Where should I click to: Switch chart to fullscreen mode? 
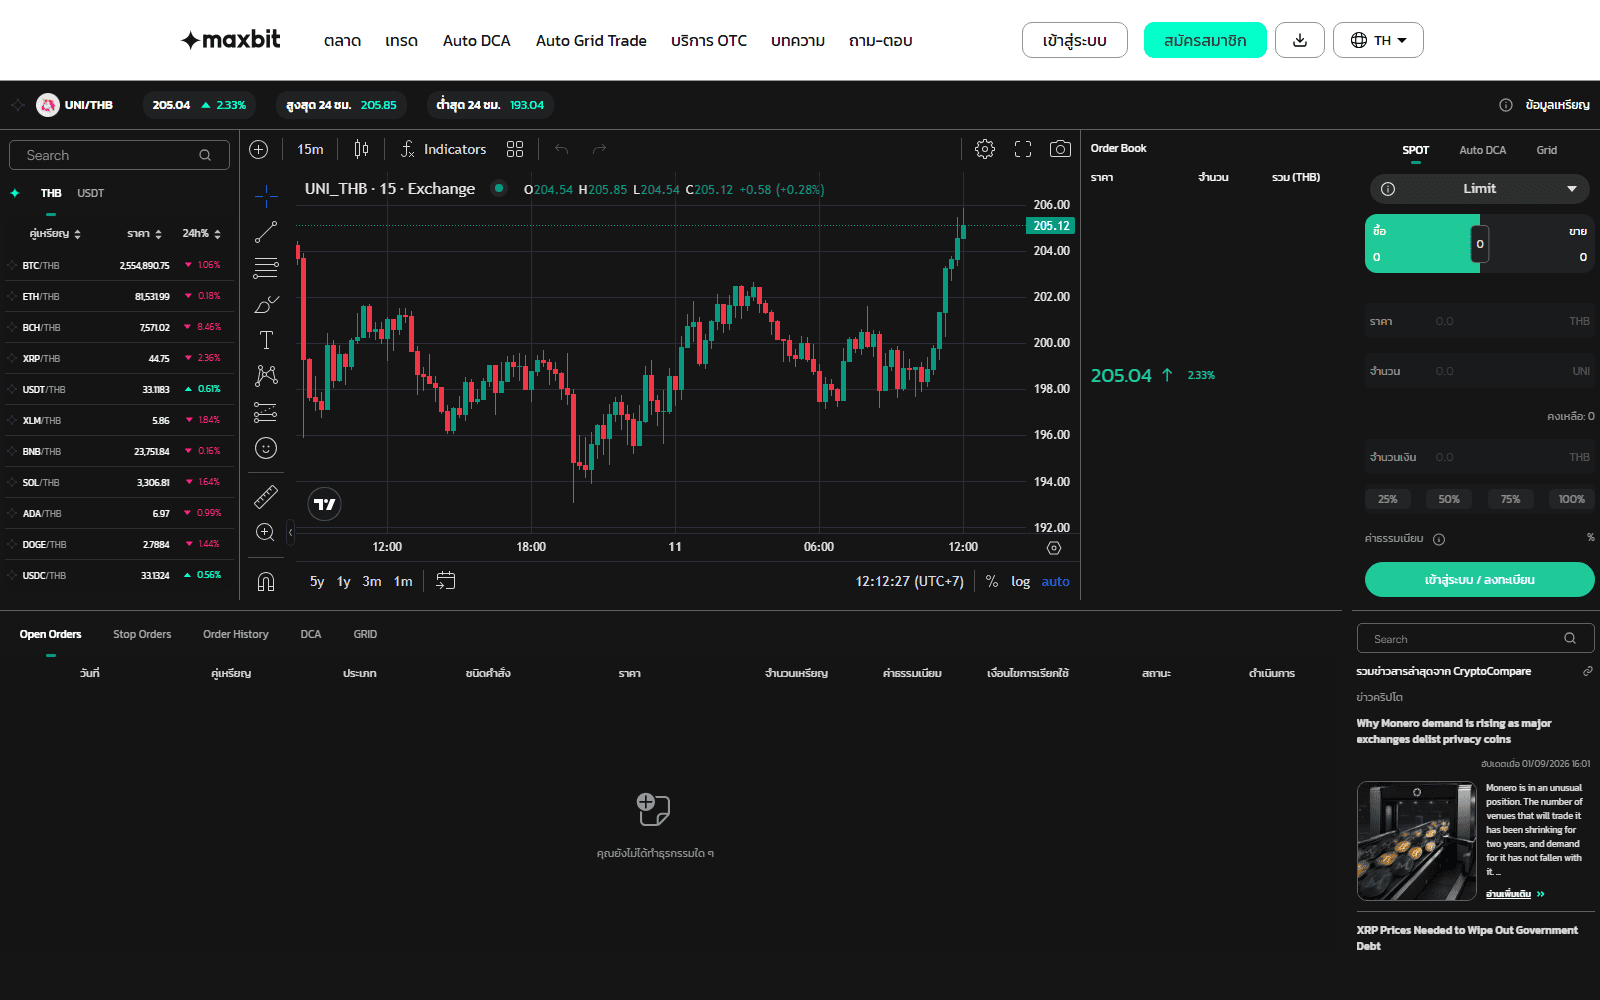(1023, 149)
